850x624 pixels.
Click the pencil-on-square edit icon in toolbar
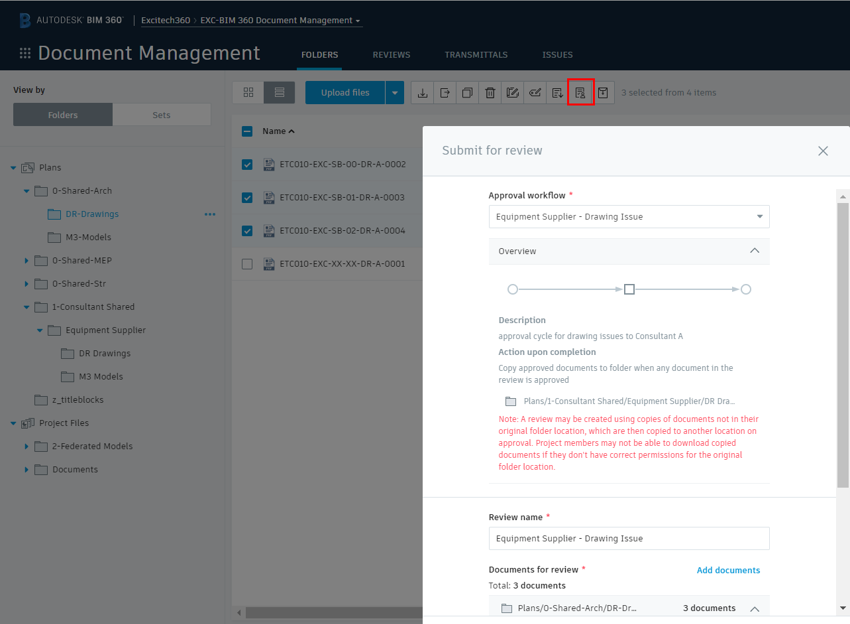click(x=512, y=93)
